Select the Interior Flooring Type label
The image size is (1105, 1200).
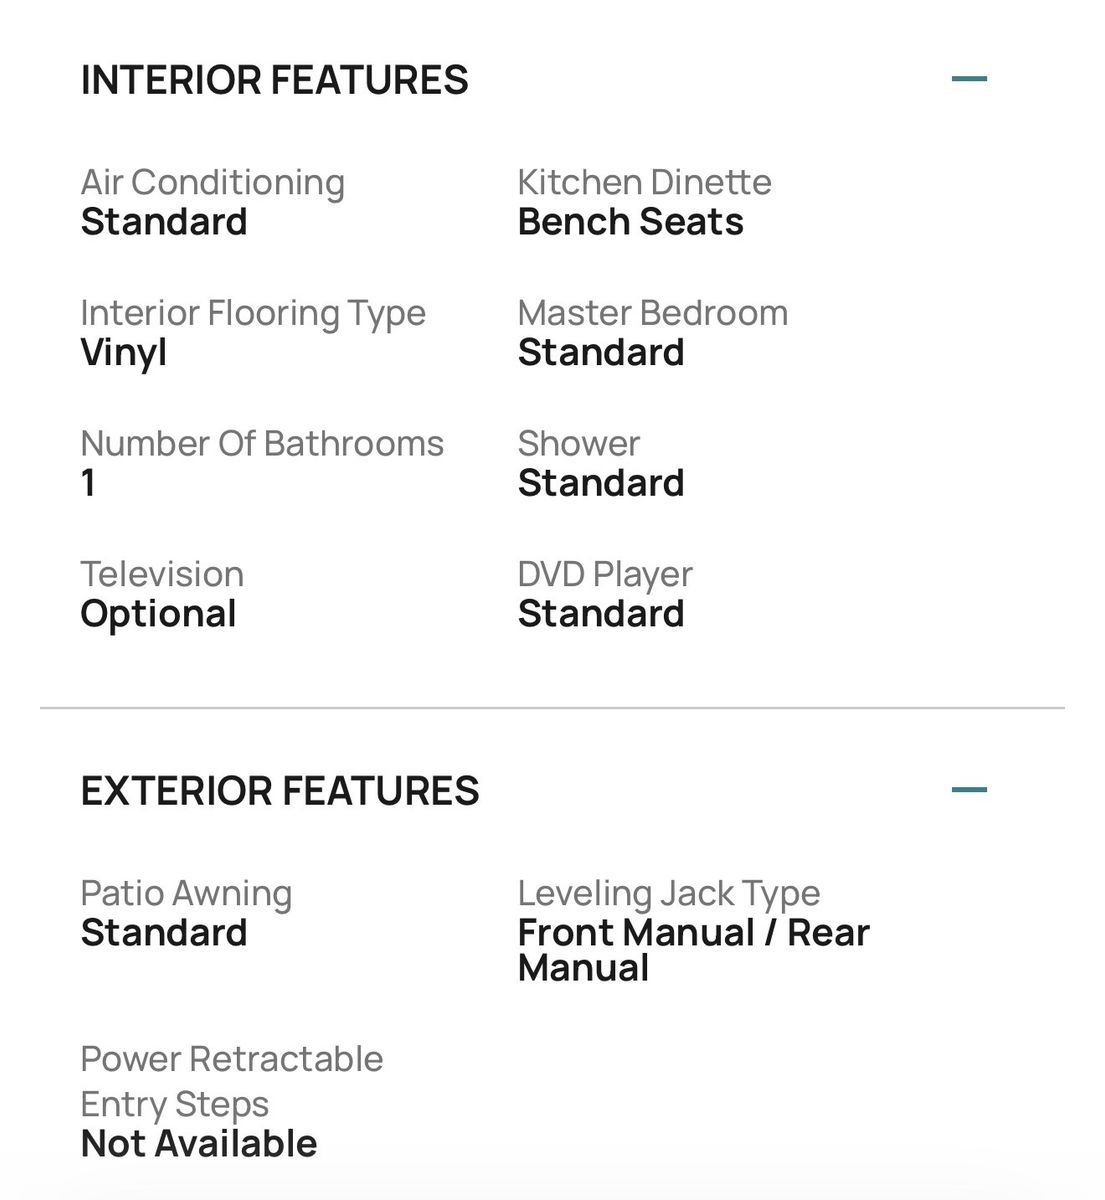pos(253,313)
